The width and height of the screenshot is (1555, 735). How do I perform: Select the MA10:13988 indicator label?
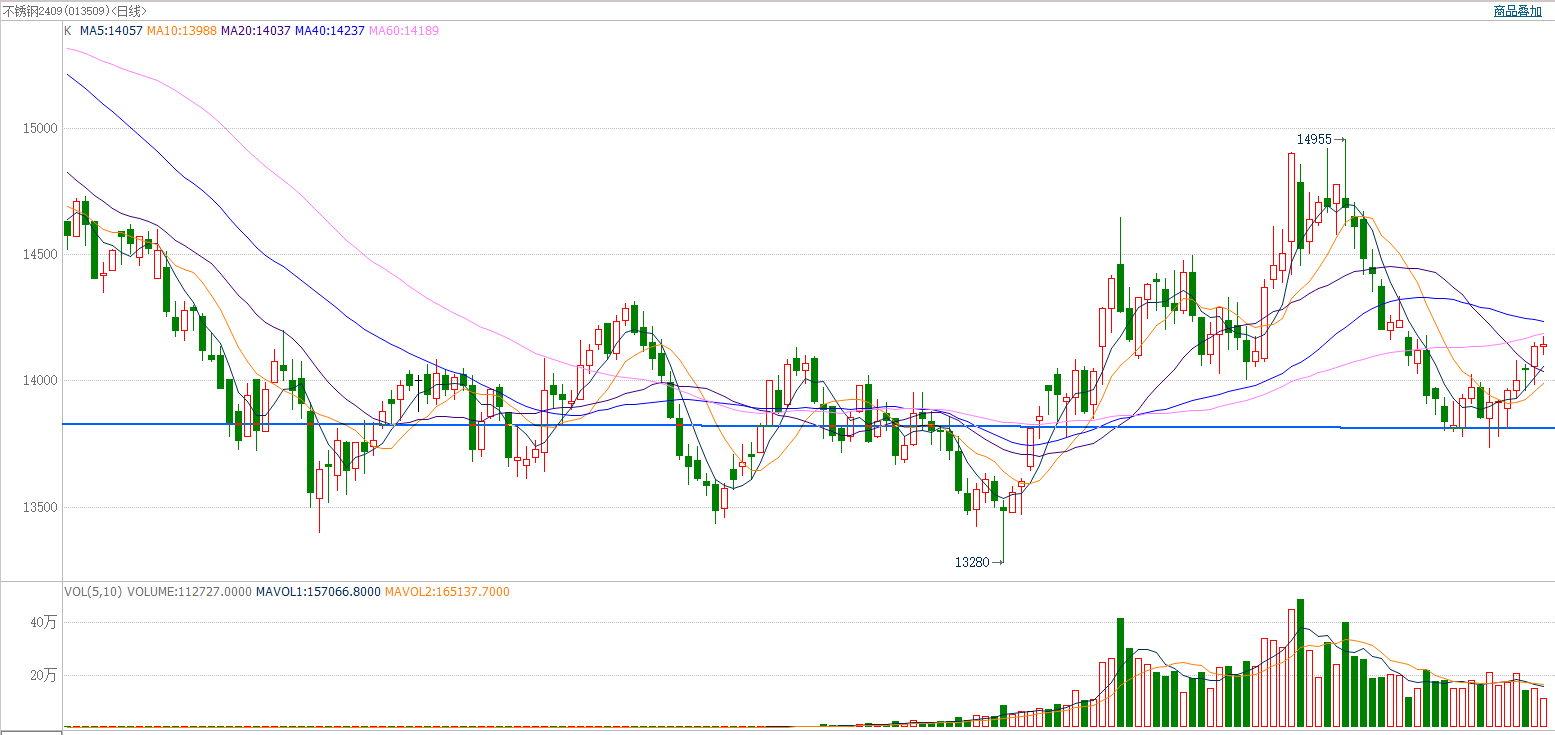pos(181,31)
